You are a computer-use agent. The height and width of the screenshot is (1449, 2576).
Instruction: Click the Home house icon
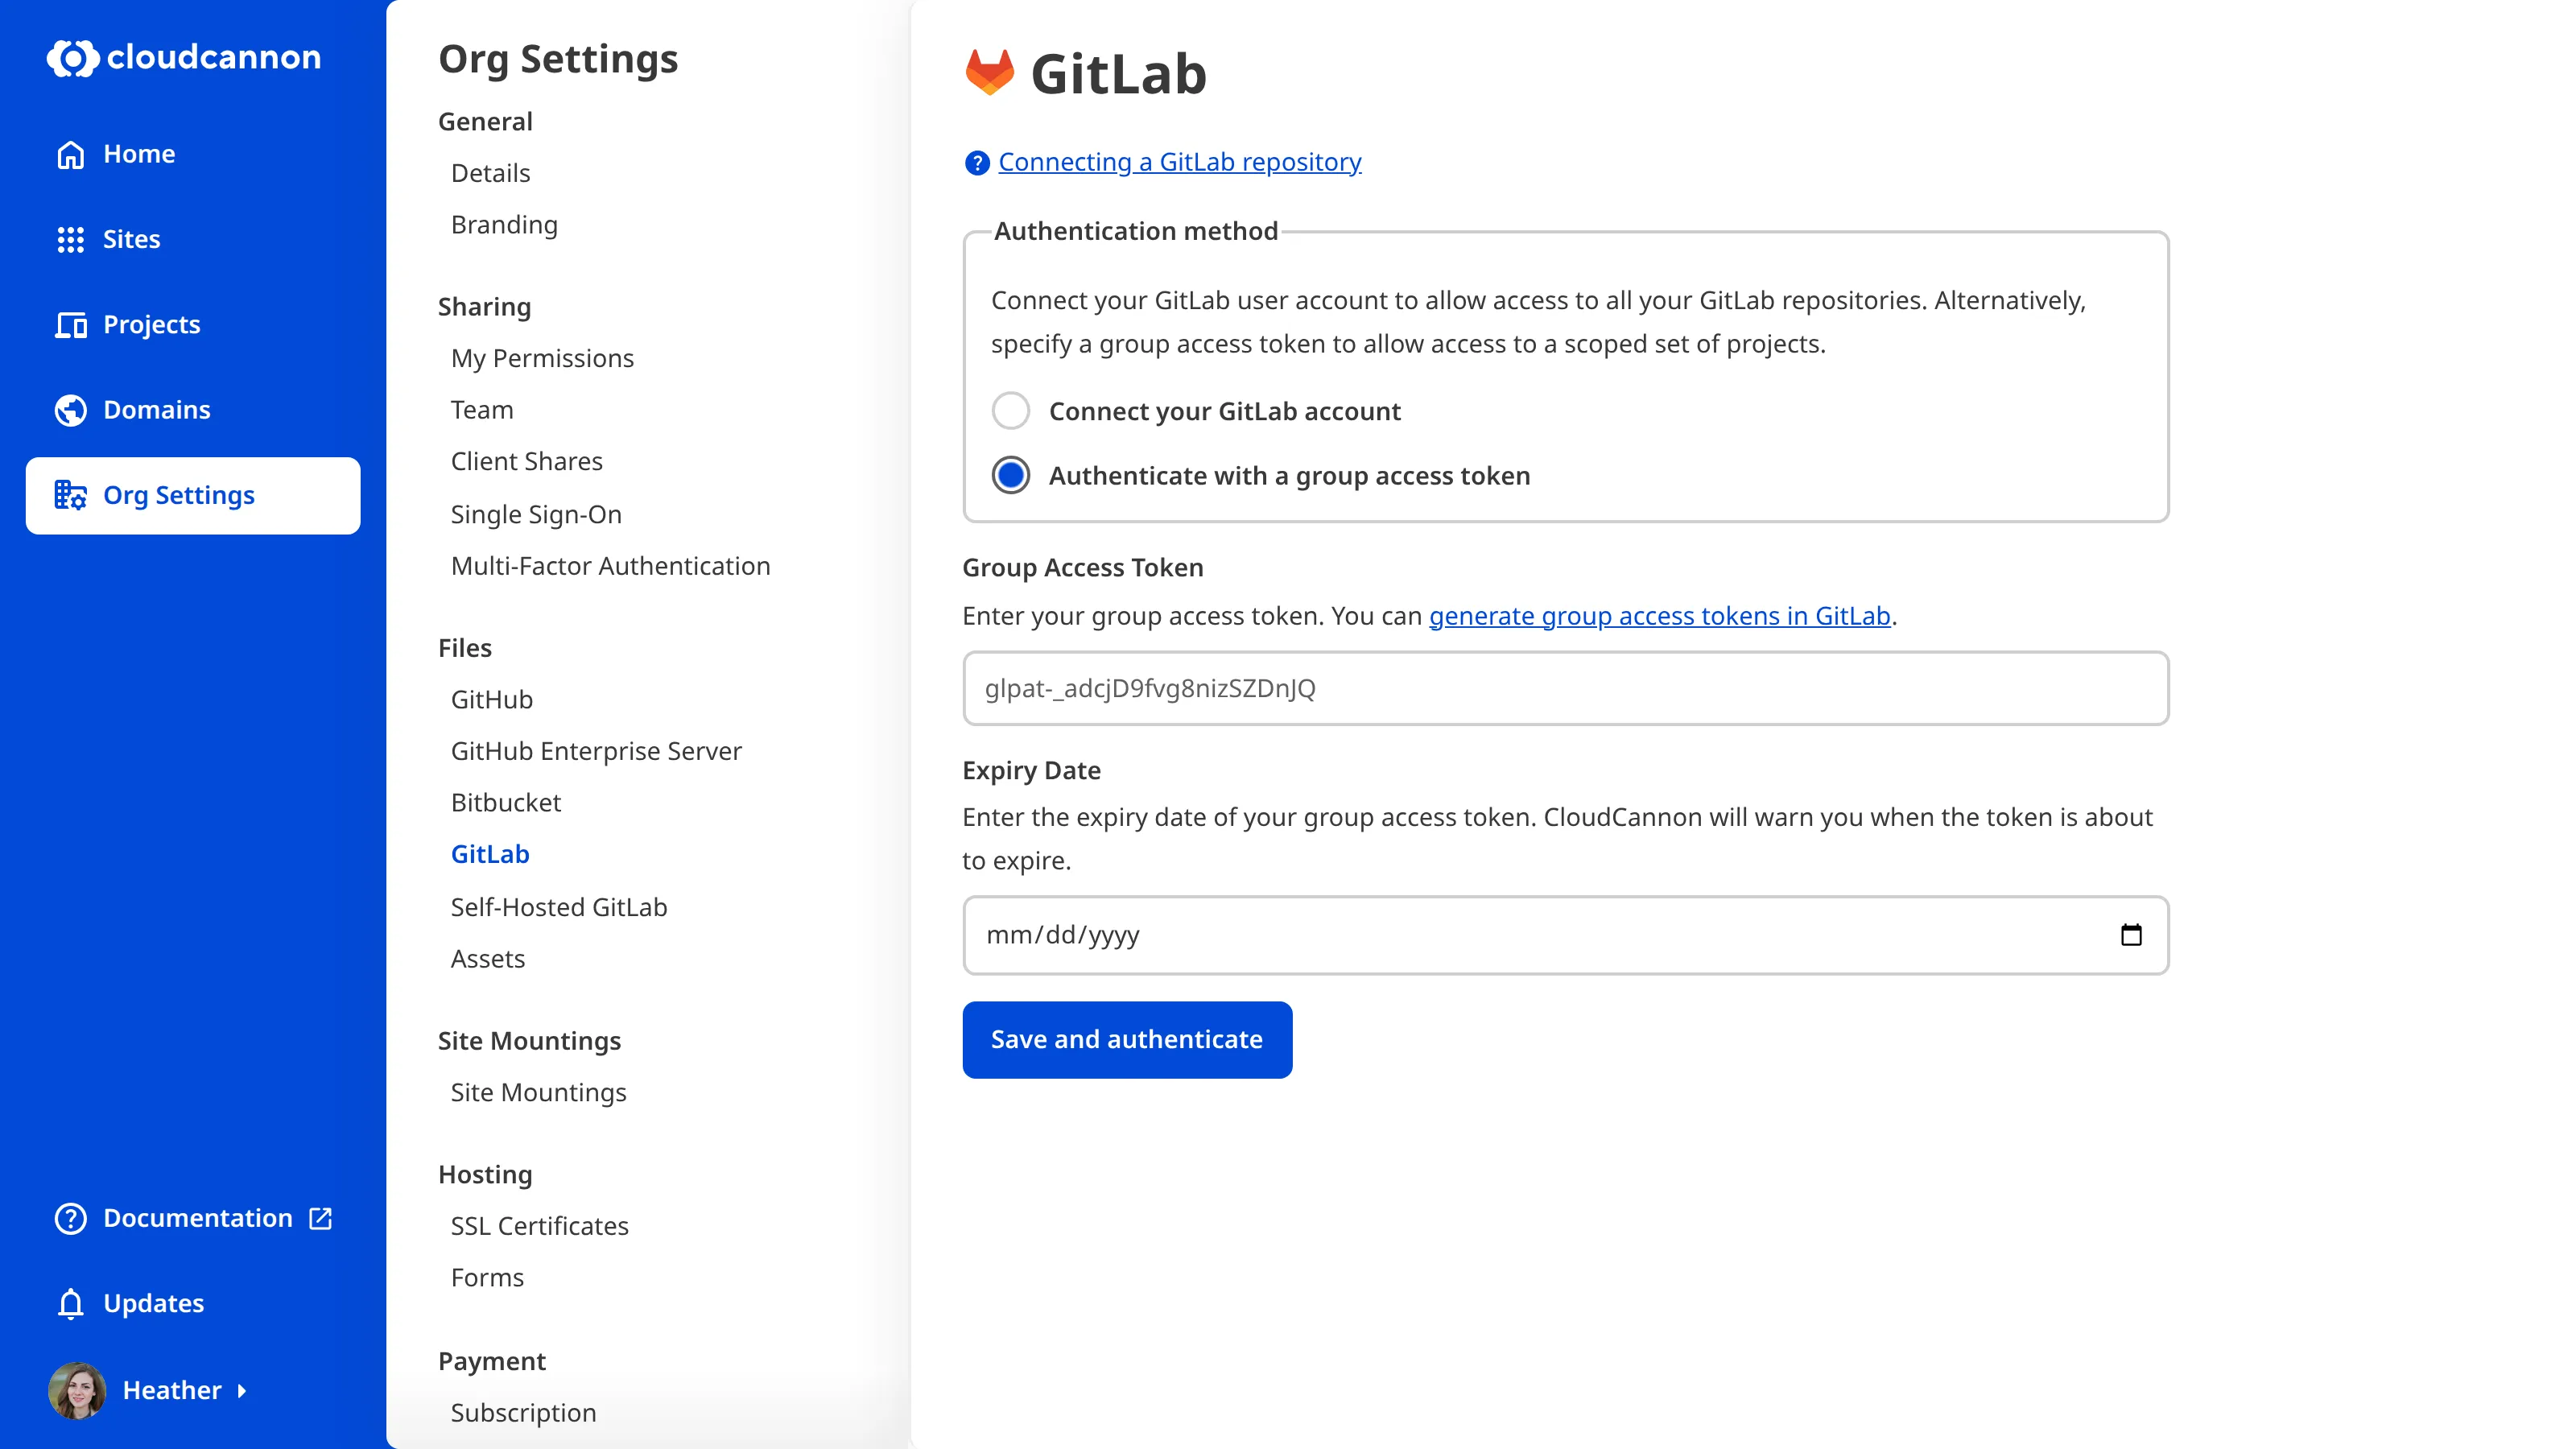70,154
